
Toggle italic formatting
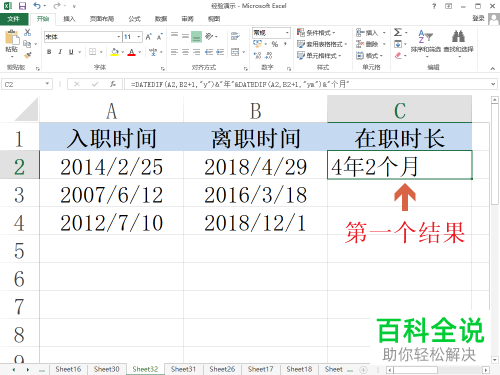(x=60, y=52)
